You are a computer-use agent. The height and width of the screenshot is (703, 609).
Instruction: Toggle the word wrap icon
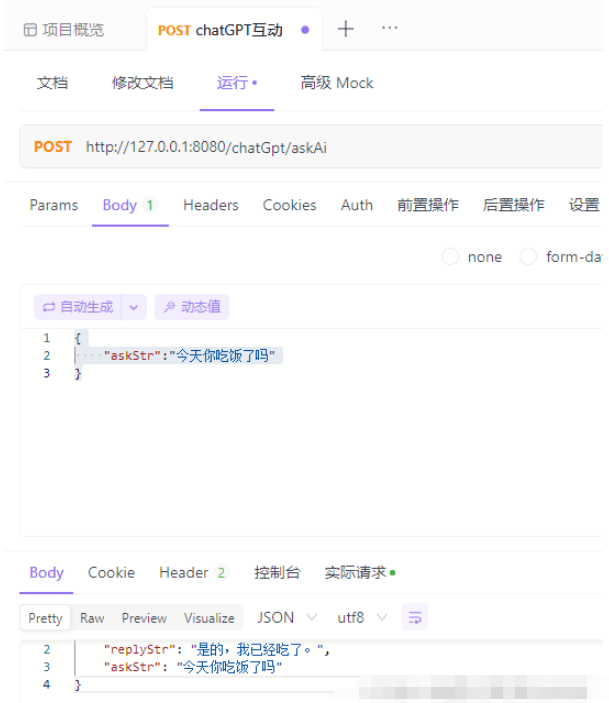pyautogui.click(x=415, y=617)
